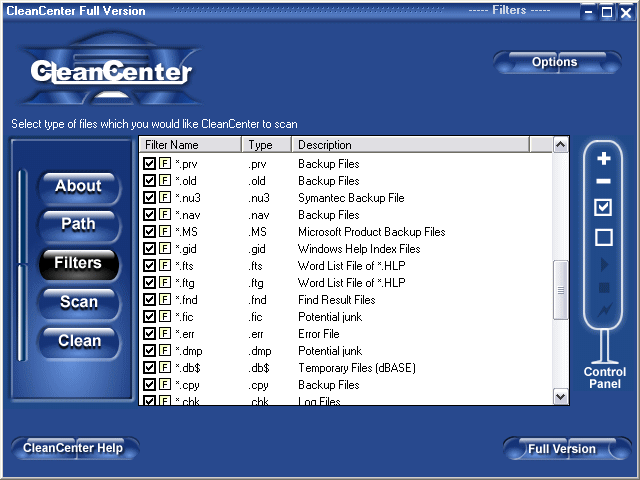This screenshot has height=480, width=640.
Task: Toggle the *.dmp filter checkbox
Action: coord(149,351)
